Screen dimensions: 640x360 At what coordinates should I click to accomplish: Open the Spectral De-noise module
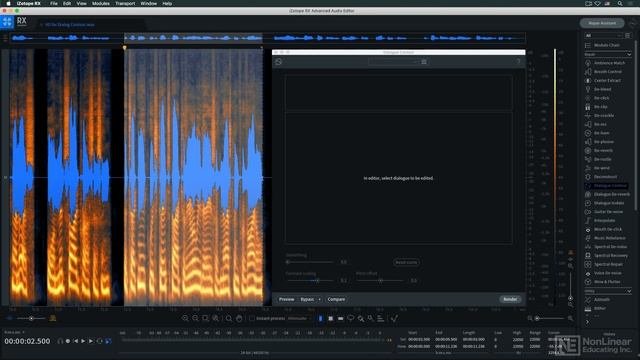tap(607, 247)
